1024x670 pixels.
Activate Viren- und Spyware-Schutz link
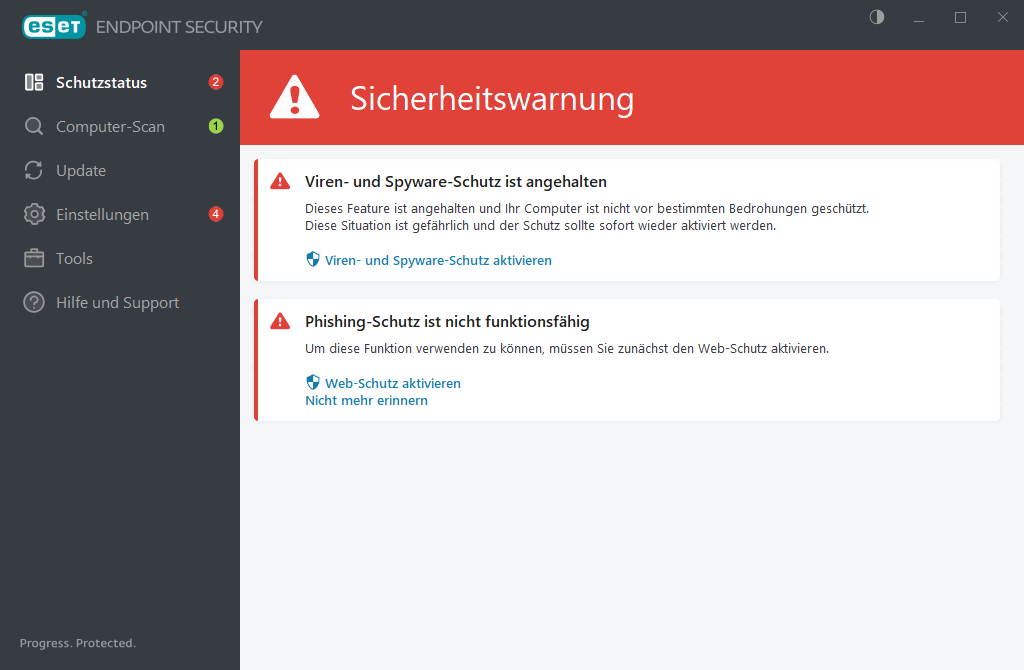coord(437,259)
